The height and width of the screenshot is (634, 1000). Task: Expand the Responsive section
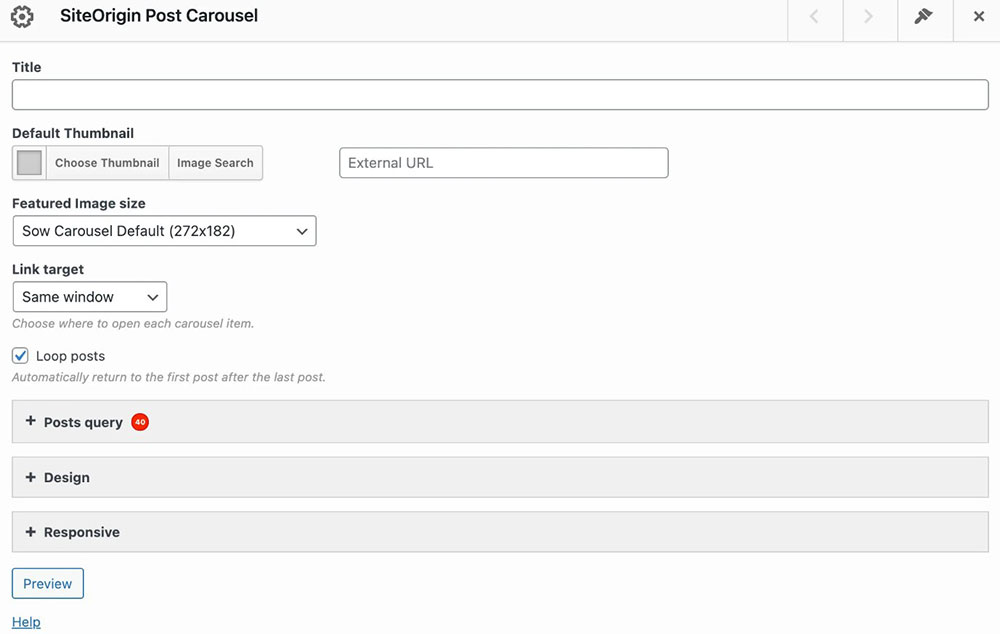point(82,533)
